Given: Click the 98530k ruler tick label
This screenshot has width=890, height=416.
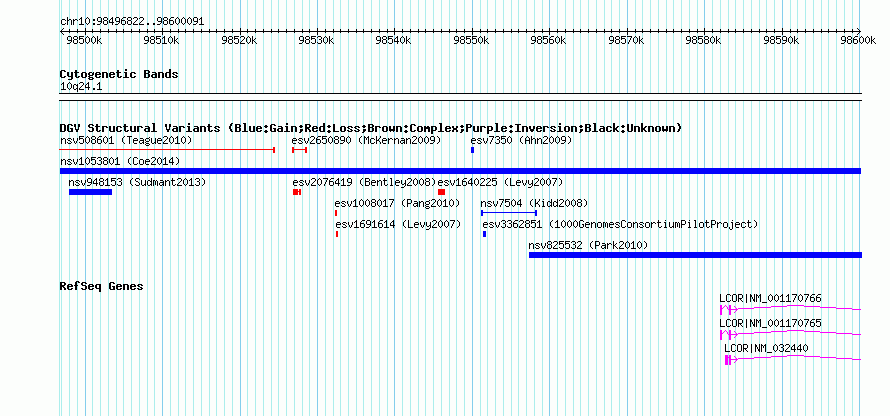Looking at the screenshot, I should click(x=316, y=40).
